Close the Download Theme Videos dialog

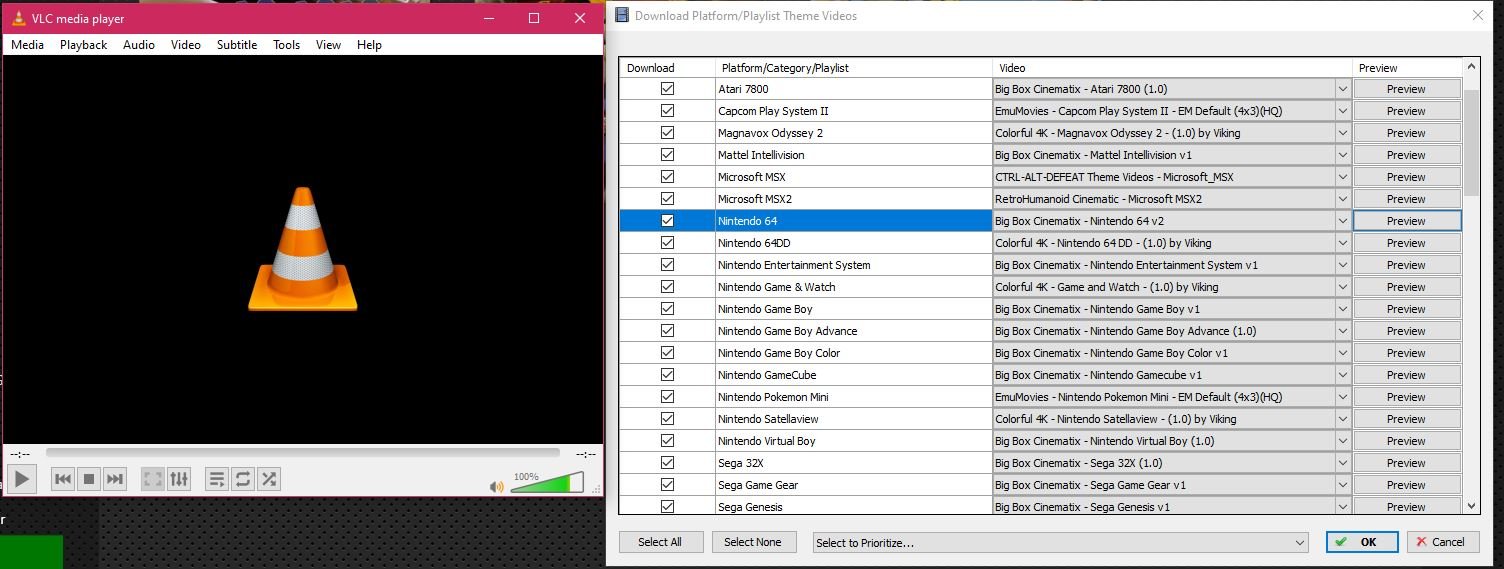tap(1478, 15)
